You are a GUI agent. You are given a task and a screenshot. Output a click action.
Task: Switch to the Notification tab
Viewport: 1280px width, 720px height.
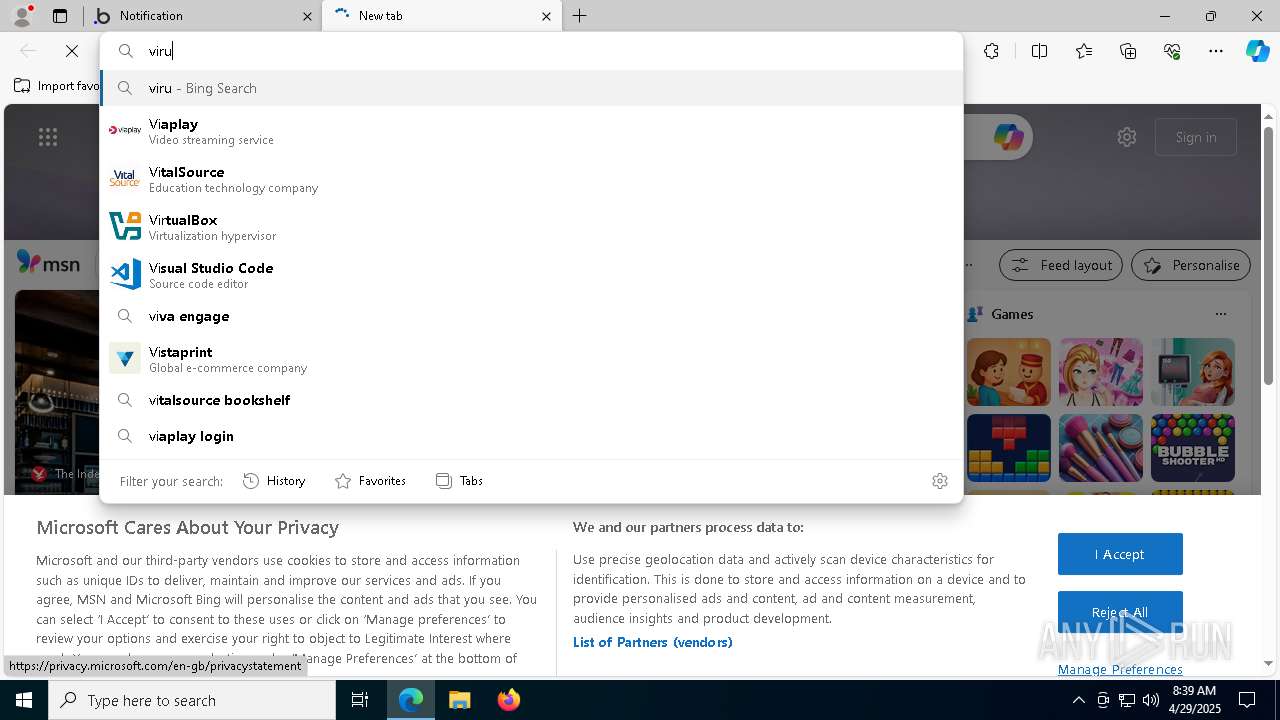(x=203, y=16)
